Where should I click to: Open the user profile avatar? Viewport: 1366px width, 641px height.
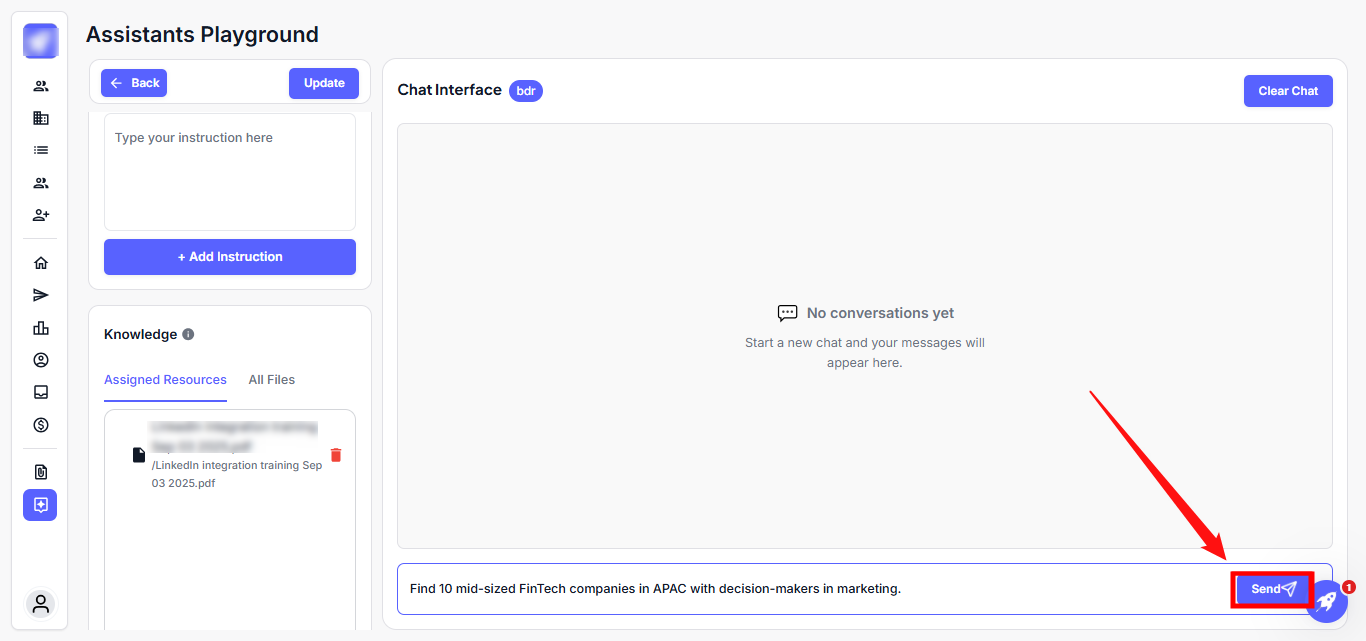[x=40, y=604]
